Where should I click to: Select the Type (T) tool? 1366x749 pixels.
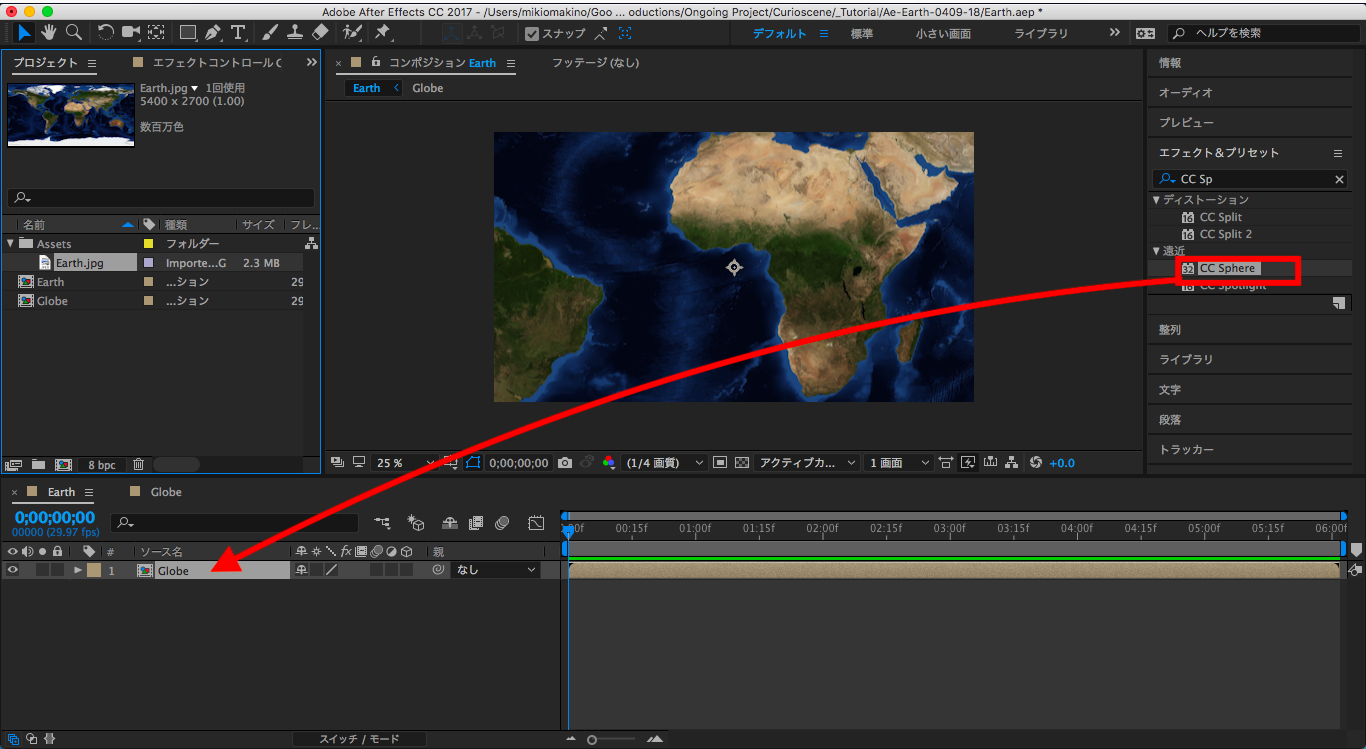[x=238, y=33]
